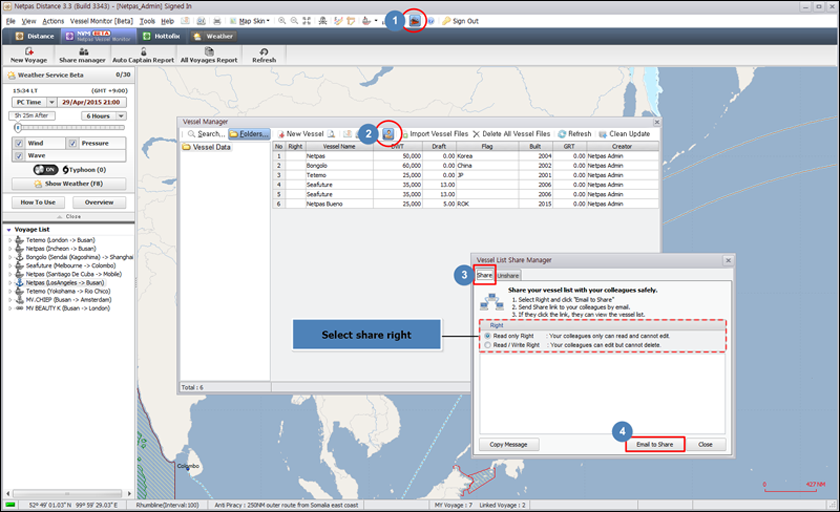Open the Actions menu

(x=53, y=21)
